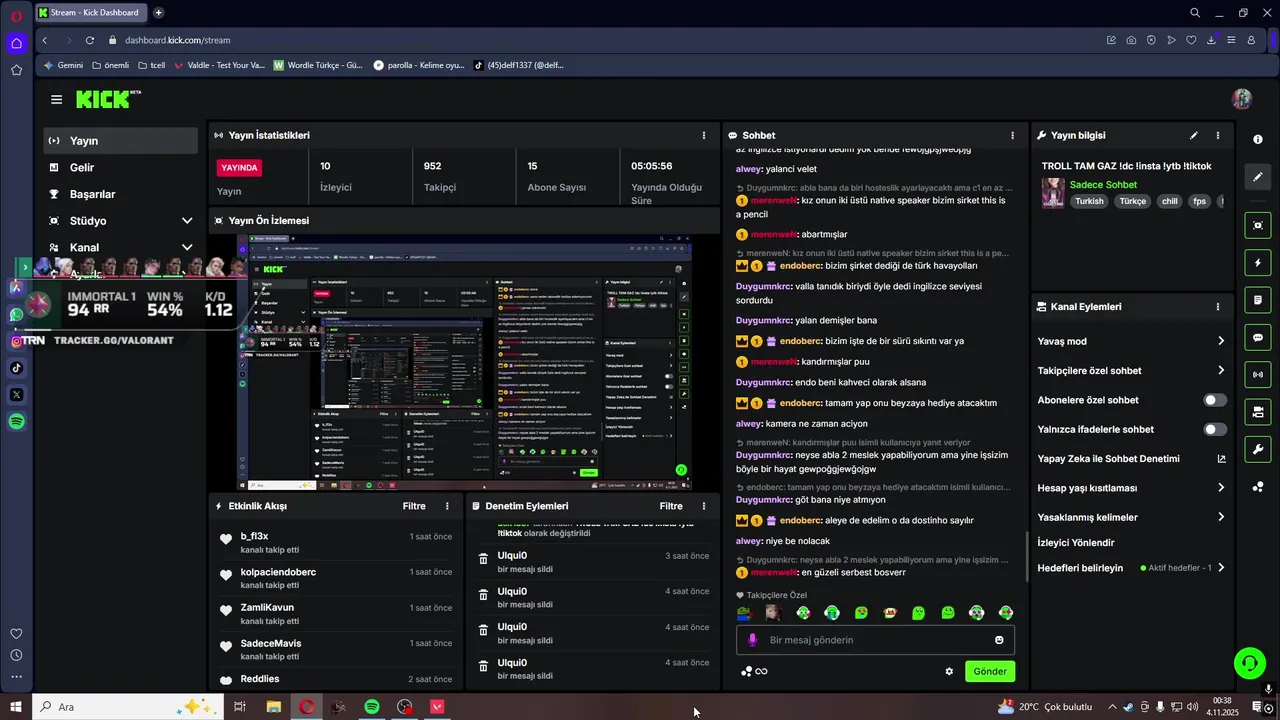Expand the Kanal menu chevron
Image resolution: width=1280 pixels, height=720 pixels.
tap(187, 247)
